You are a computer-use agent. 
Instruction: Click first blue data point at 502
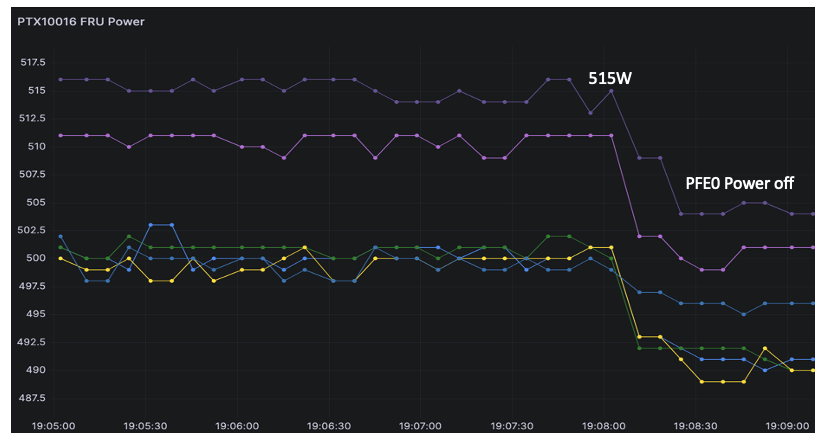(x=61, y=237)
